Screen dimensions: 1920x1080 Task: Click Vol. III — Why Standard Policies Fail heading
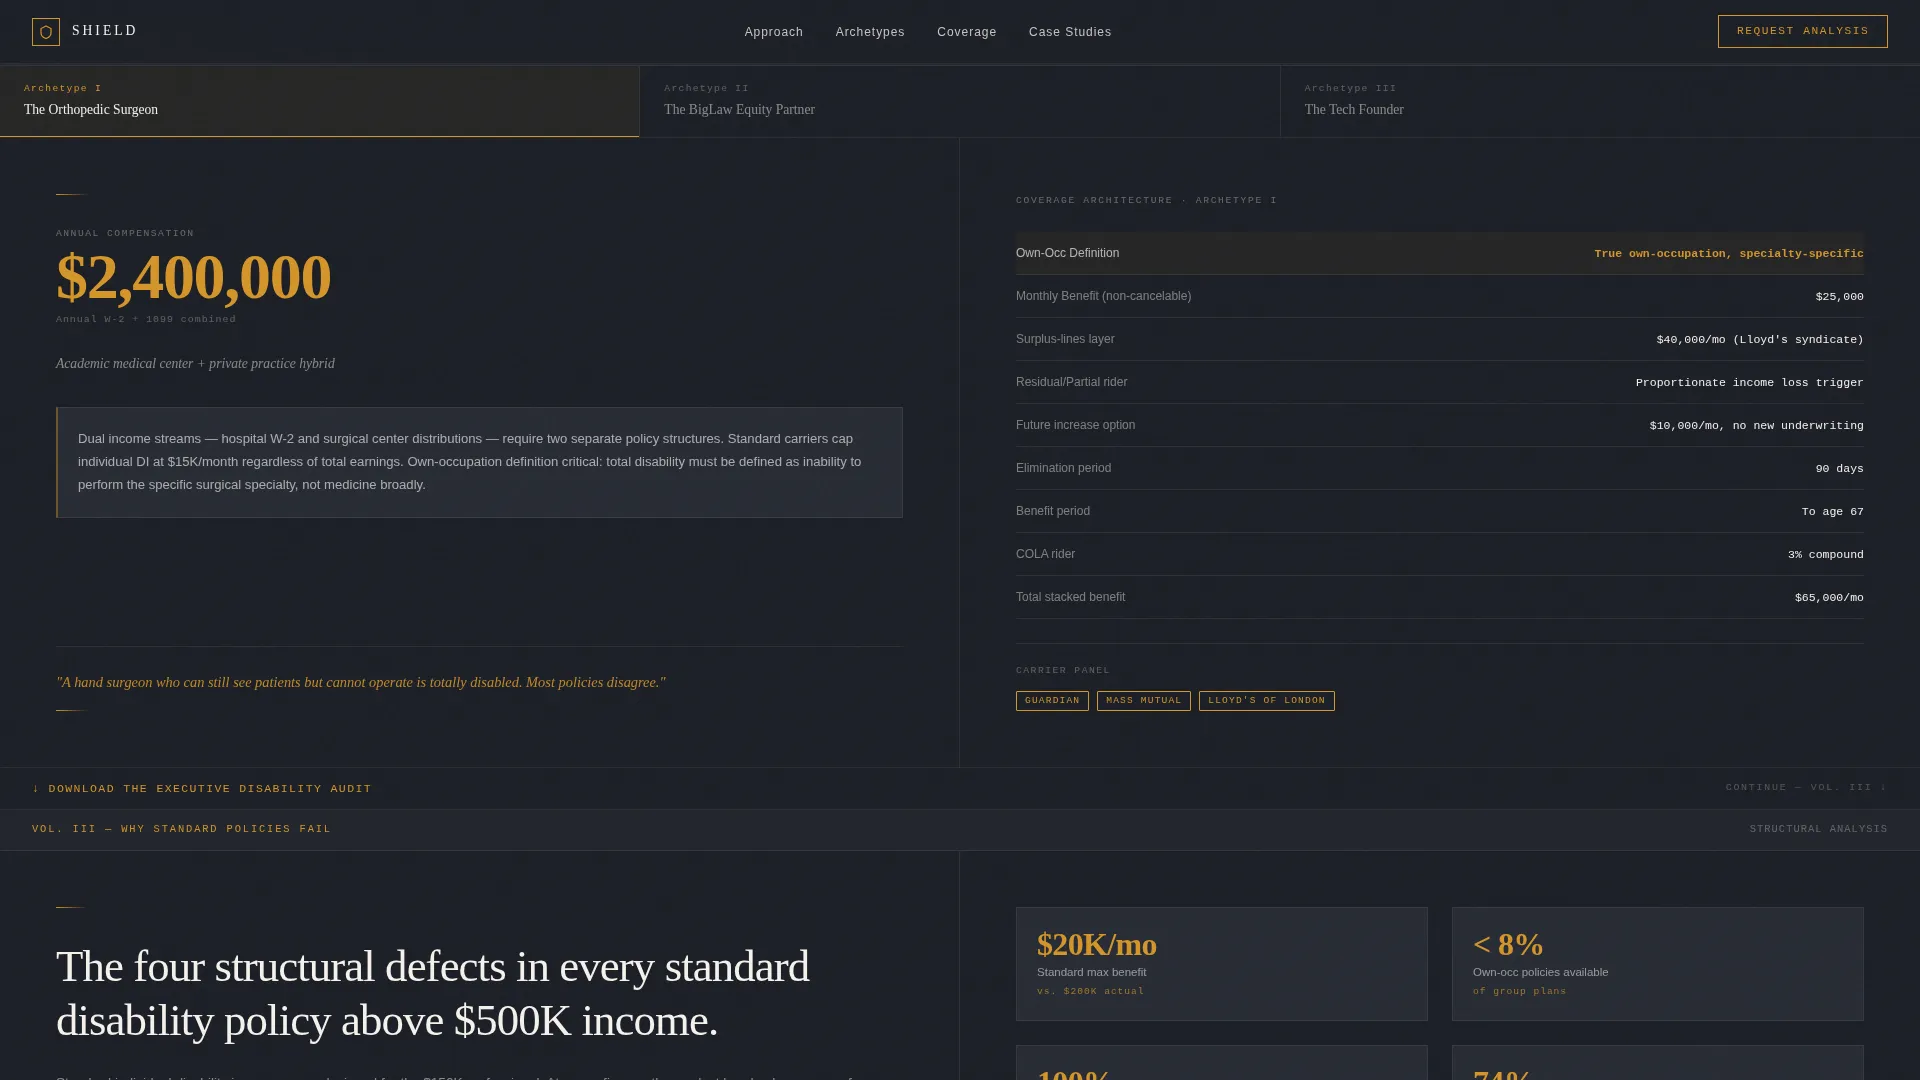[181, 829]
